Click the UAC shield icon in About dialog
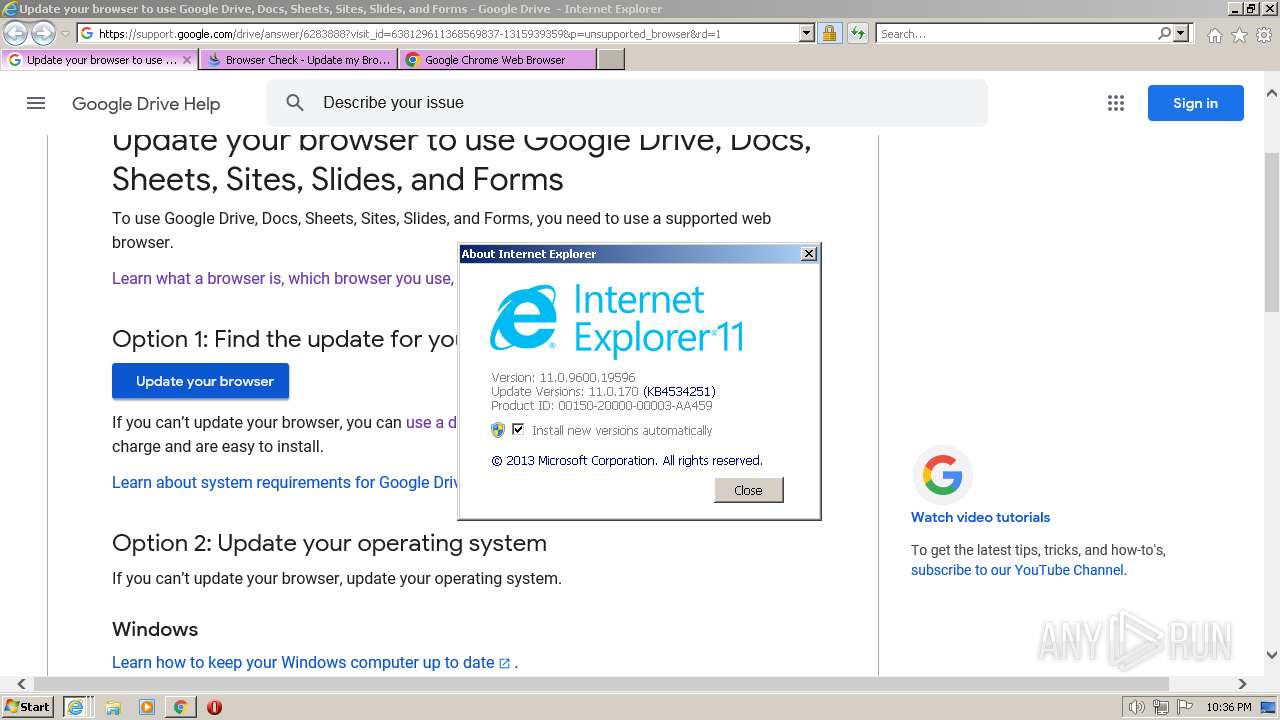The image size is (1280, 720). click(x=498, y=430)
